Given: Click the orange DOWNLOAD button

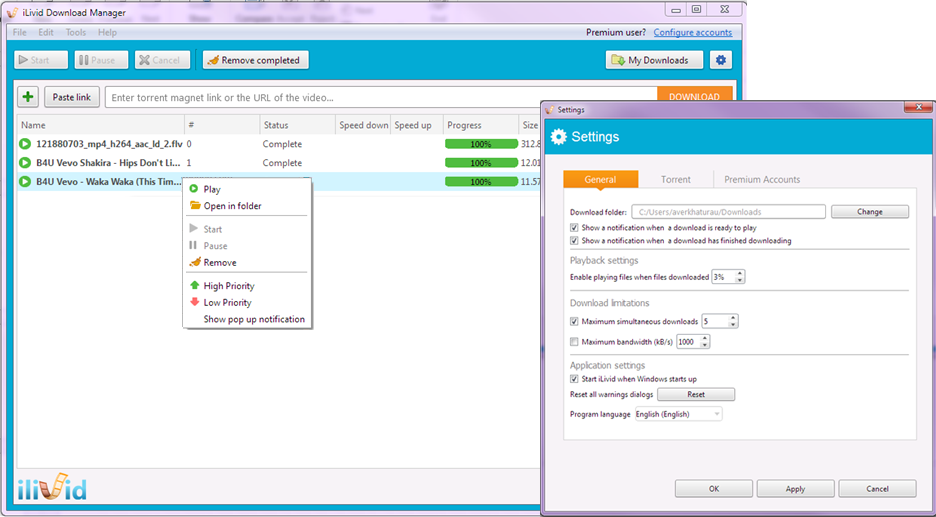Looking at the screenshot, I should 694,97.
